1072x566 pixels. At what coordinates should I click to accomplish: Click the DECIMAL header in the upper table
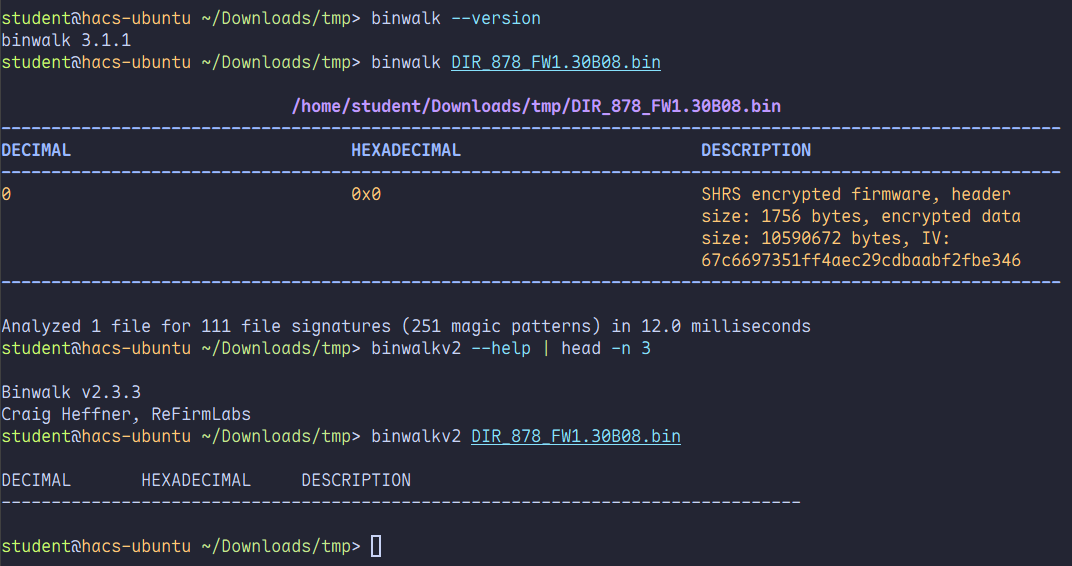(36, 150)
